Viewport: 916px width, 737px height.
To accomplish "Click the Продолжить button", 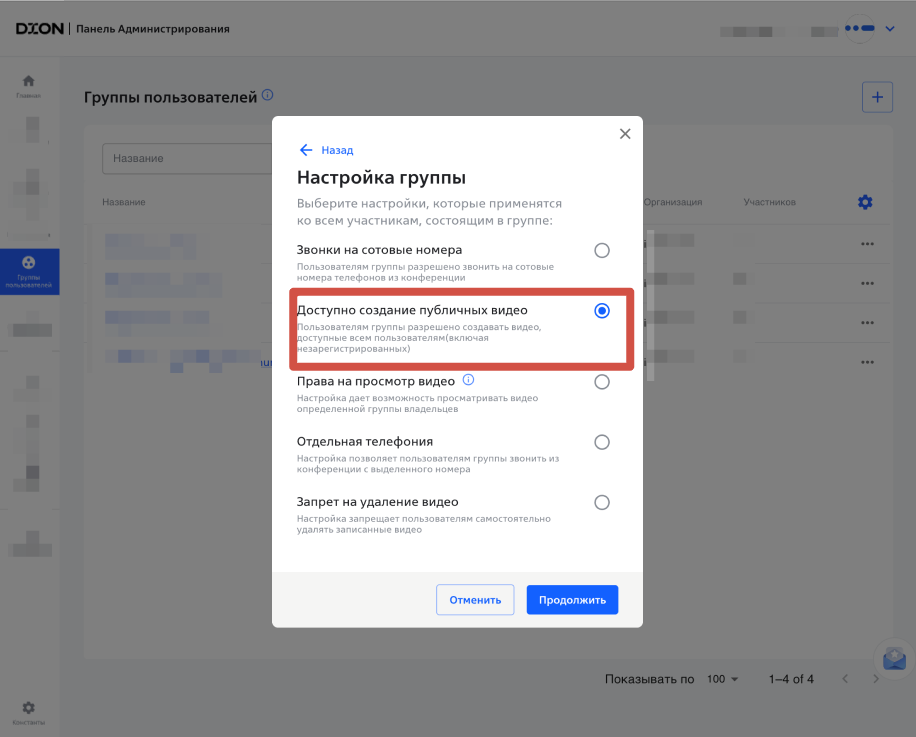I will 572,600.
